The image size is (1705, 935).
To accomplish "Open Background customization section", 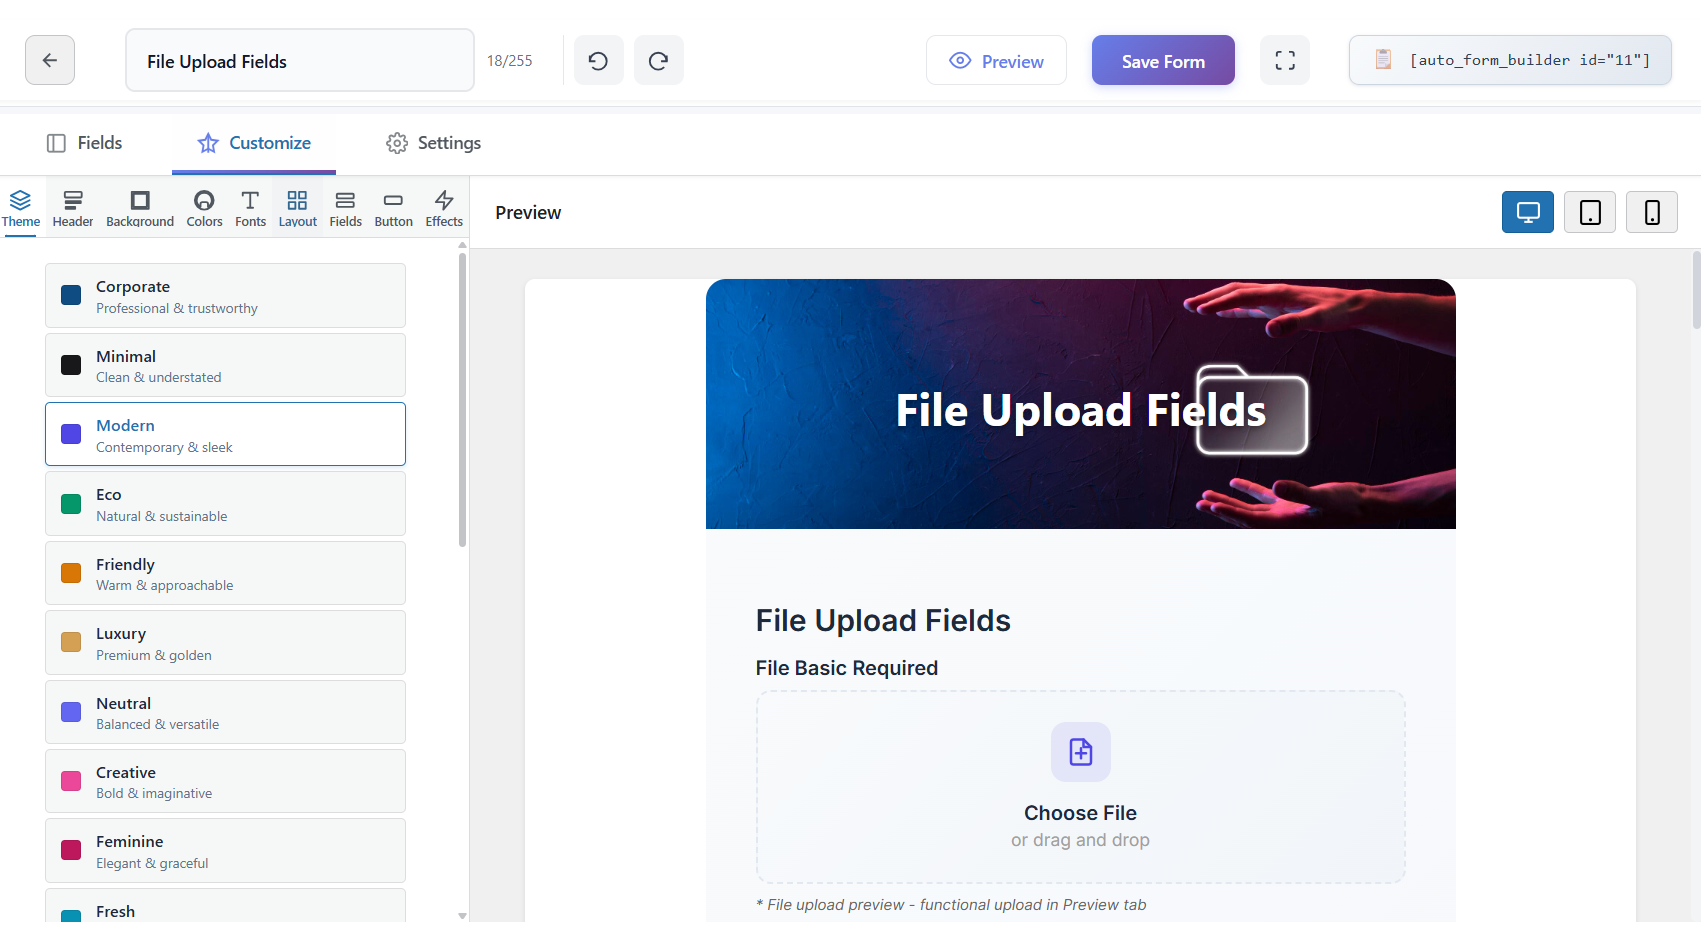I will (x=140, y=209).
